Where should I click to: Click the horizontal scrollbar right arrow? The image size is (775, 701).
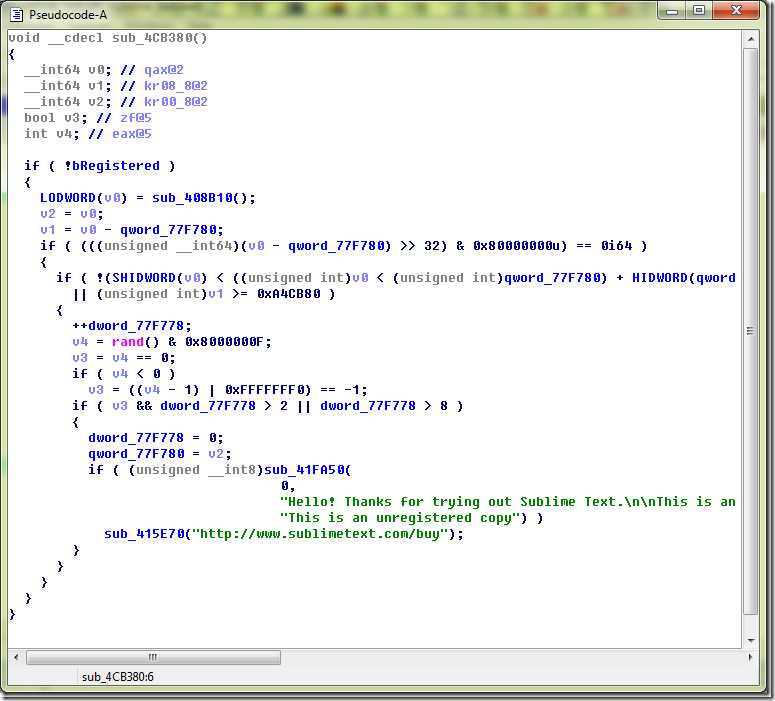click(750, 657)
